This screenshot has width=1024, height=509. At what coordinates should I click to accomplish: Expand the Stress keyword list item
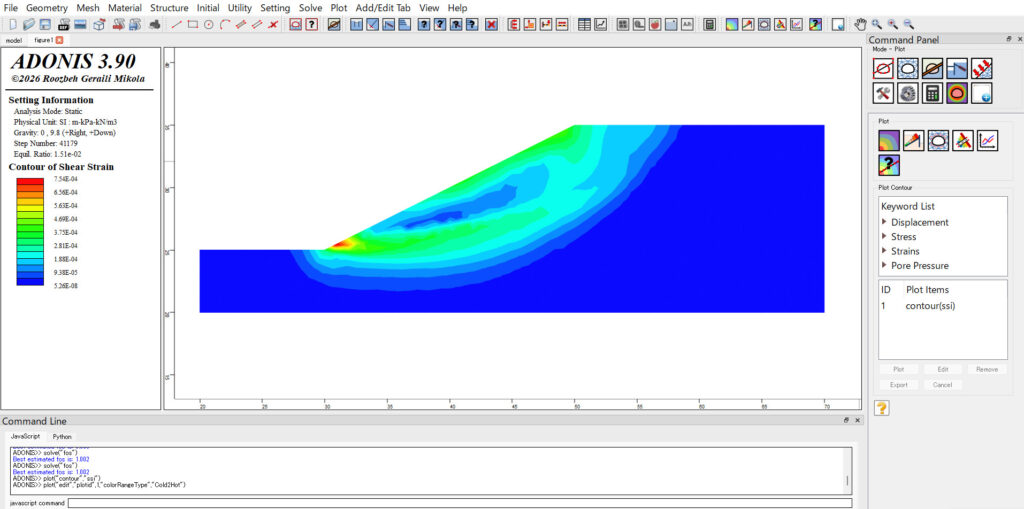(884, 237)
